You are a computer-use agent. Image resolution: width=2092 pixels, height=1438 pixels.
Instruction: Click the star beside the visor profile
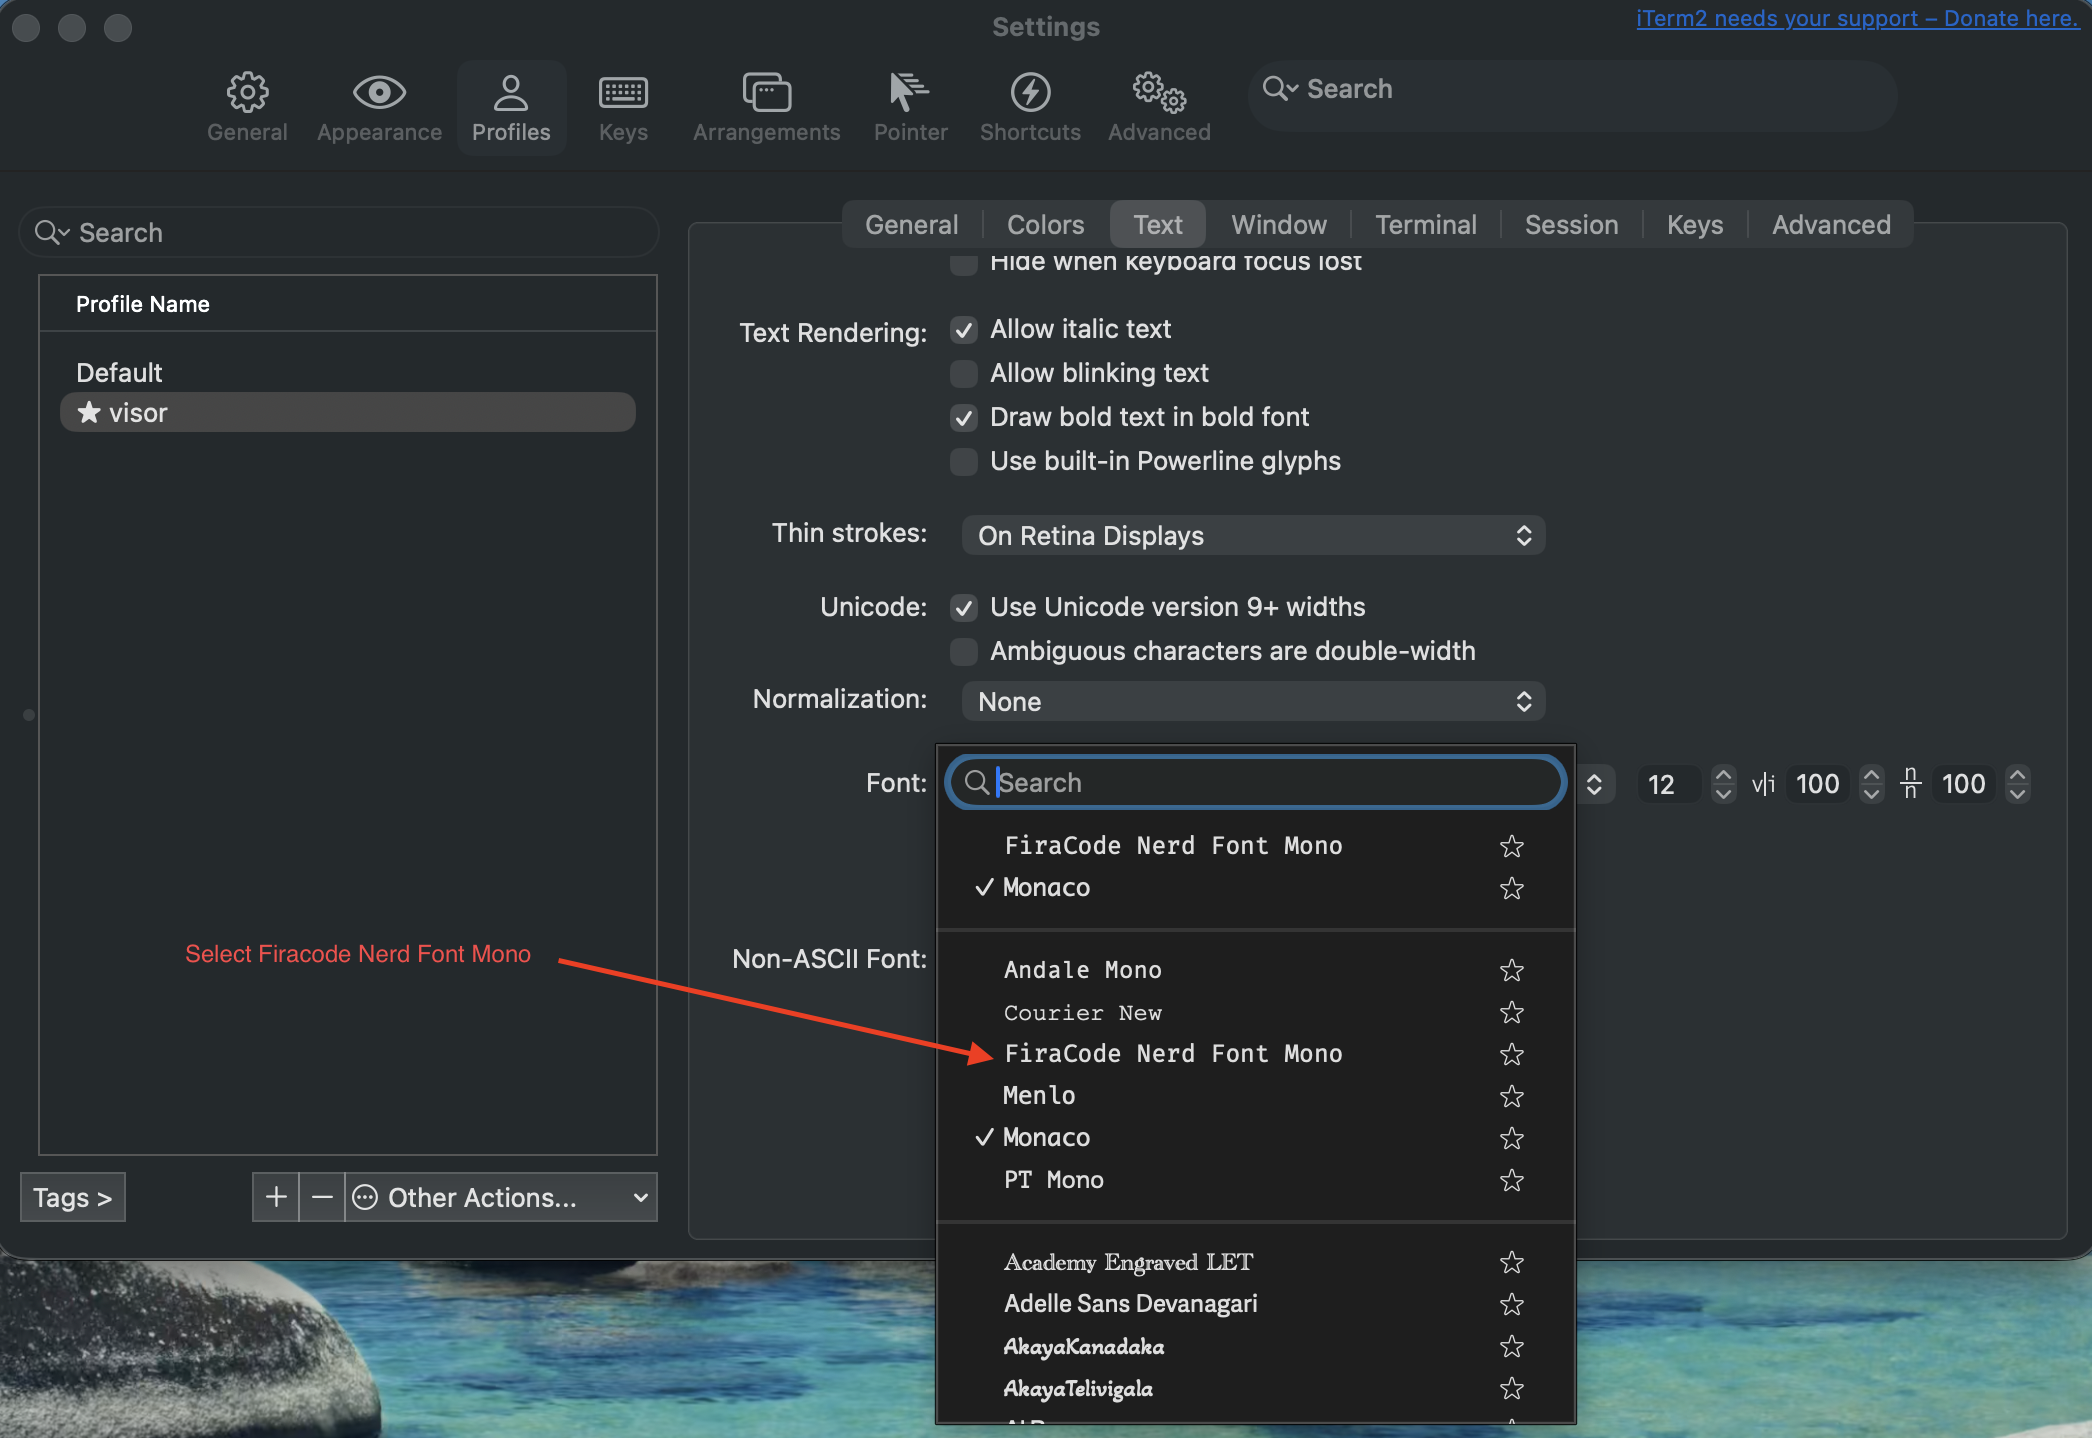coord(89,412)
